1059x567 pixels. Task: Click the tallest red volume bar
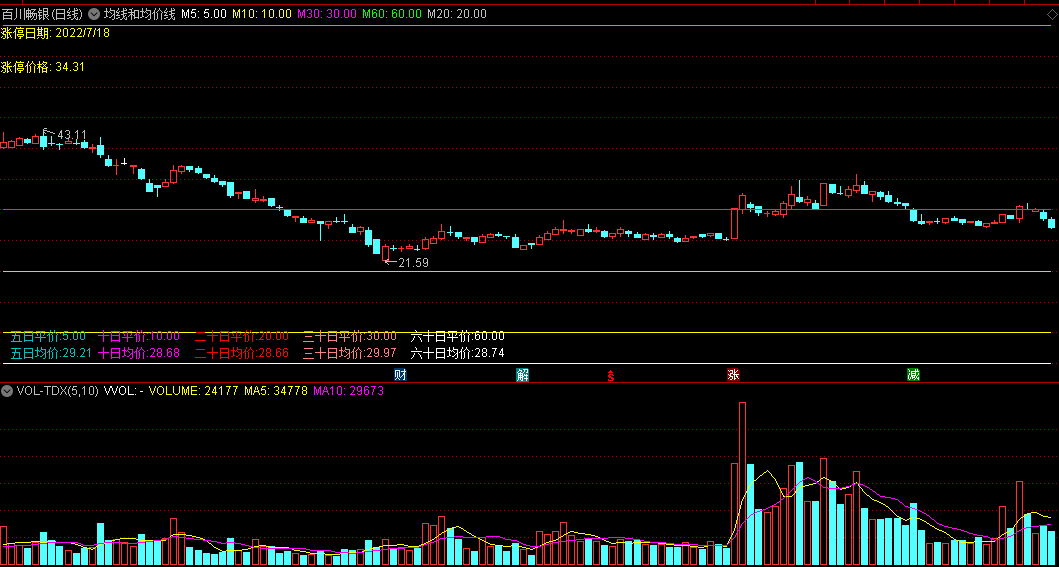click(742, 483)
